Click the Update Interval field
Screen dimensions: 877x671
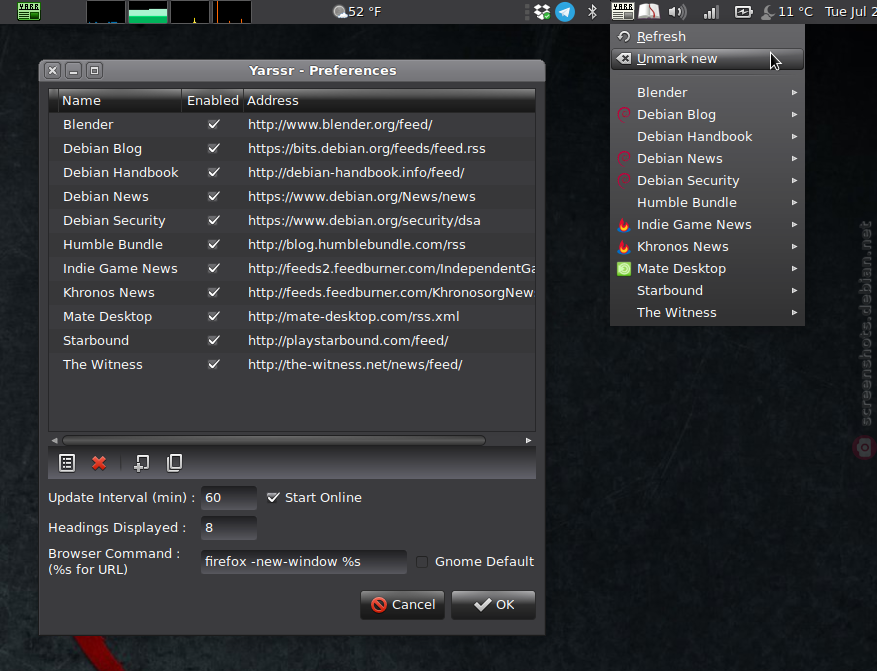coord(229,498)
